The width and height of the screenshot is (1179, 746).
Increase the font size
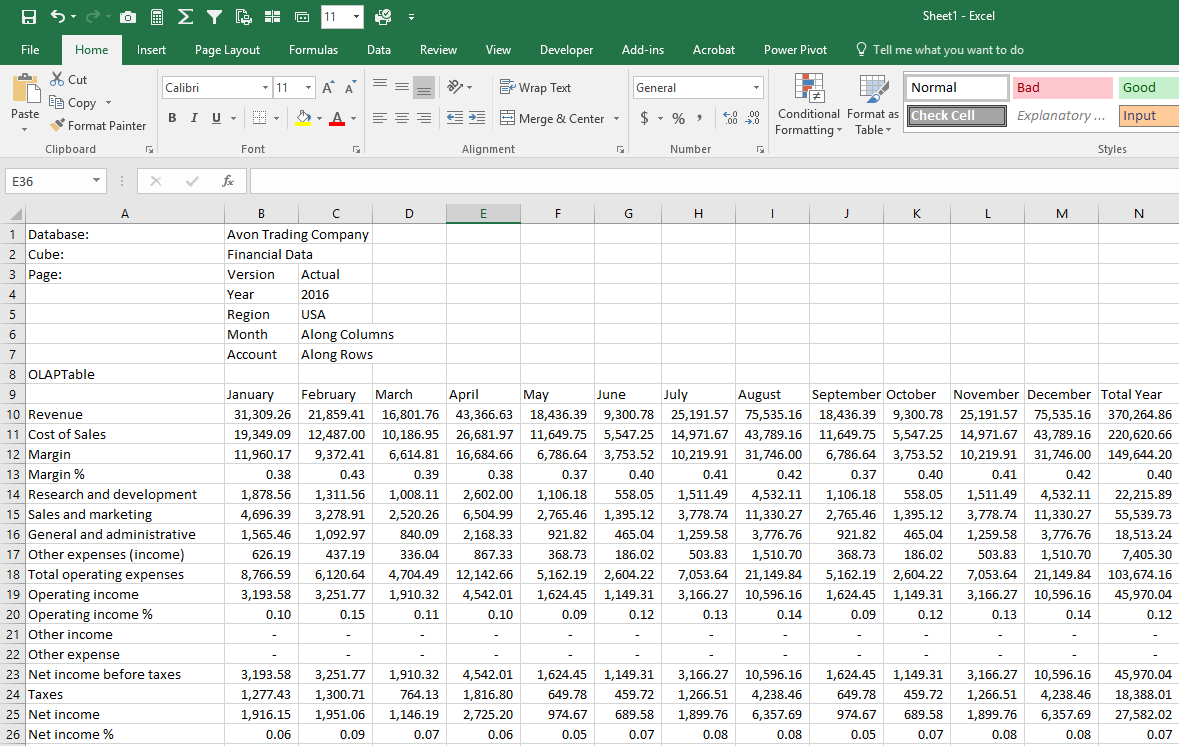point(328,88)
